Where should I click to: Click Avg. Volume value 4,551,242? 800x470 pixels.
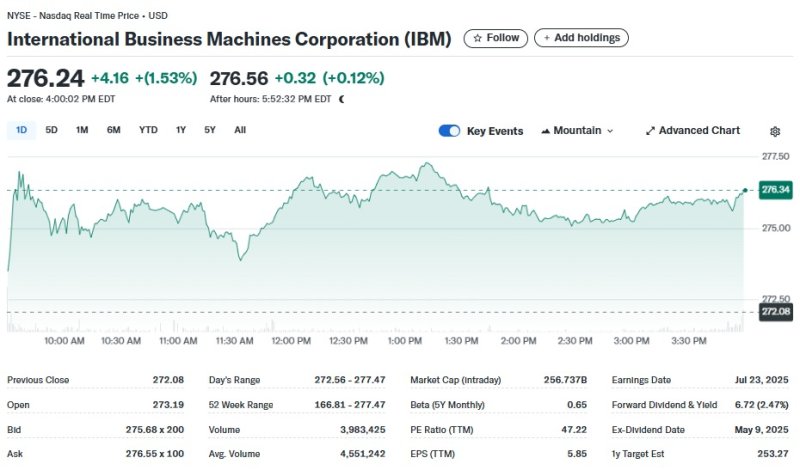coord(363,454)
